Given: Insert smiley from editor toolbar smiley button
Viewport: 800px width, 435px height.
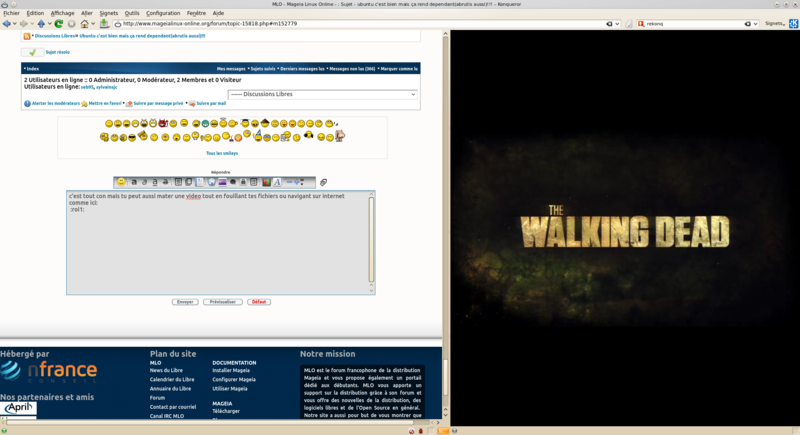Looking at the screenshot, I should (x=121, y=182).
